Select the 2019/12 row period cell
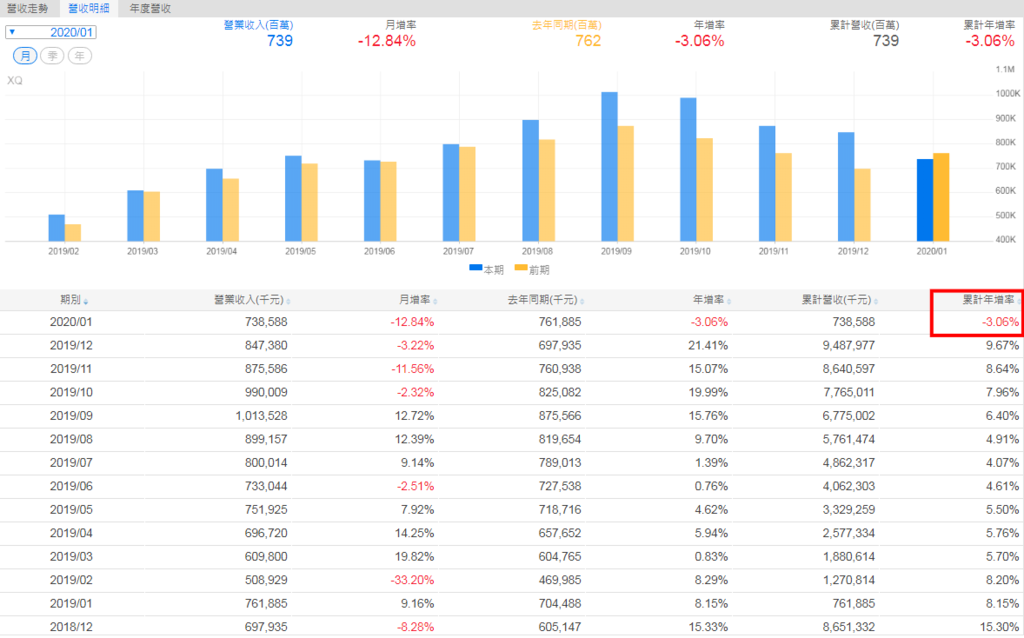Screen dimensions: 1024x638 pyautogui.click(x=71, y=345)
